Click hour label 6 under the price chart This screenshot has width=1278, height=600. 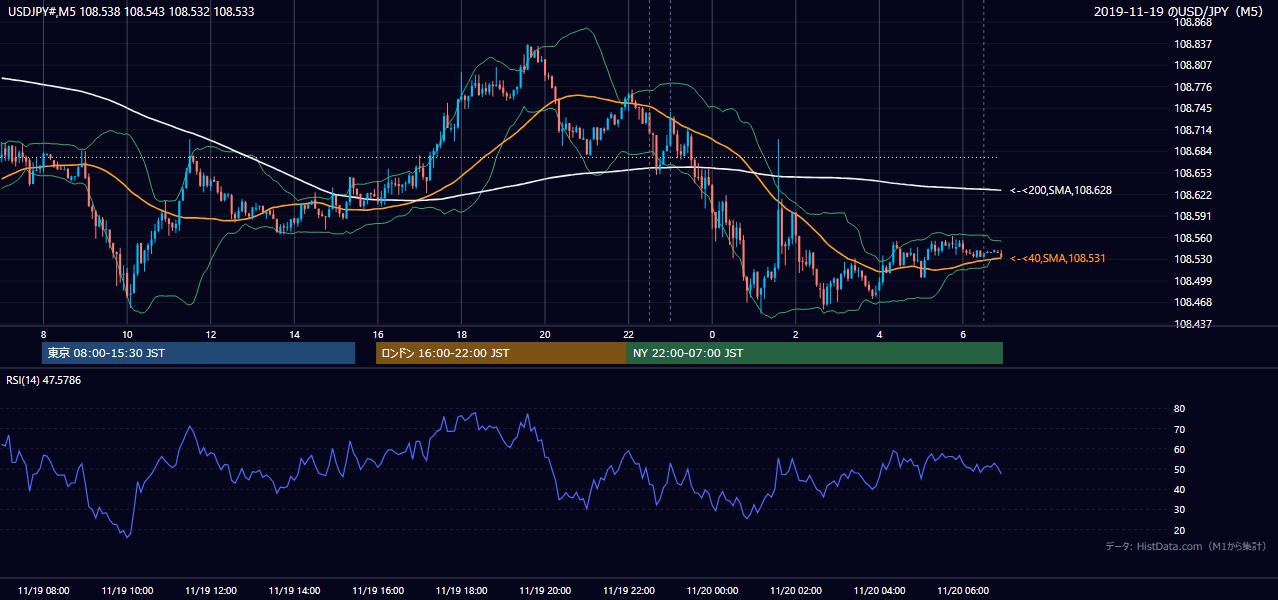pos(963,333)
